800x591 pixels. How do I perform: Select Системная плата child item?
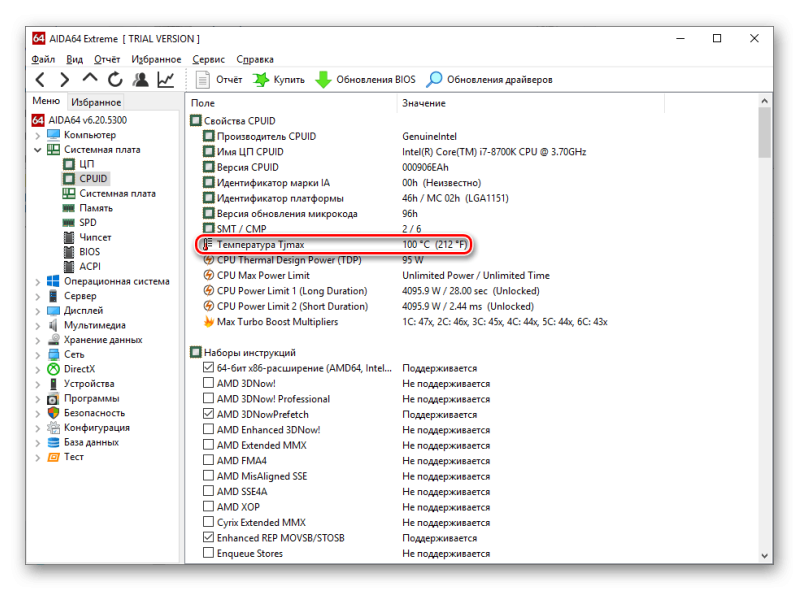(109, 193)
